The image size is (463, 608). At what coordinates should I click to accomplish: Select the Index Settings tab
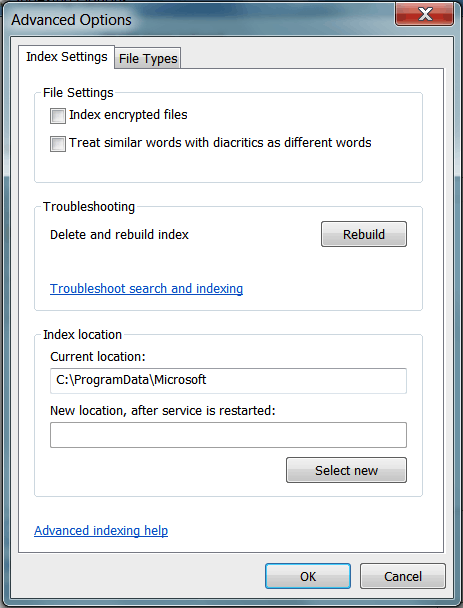(x=66, y=57)
